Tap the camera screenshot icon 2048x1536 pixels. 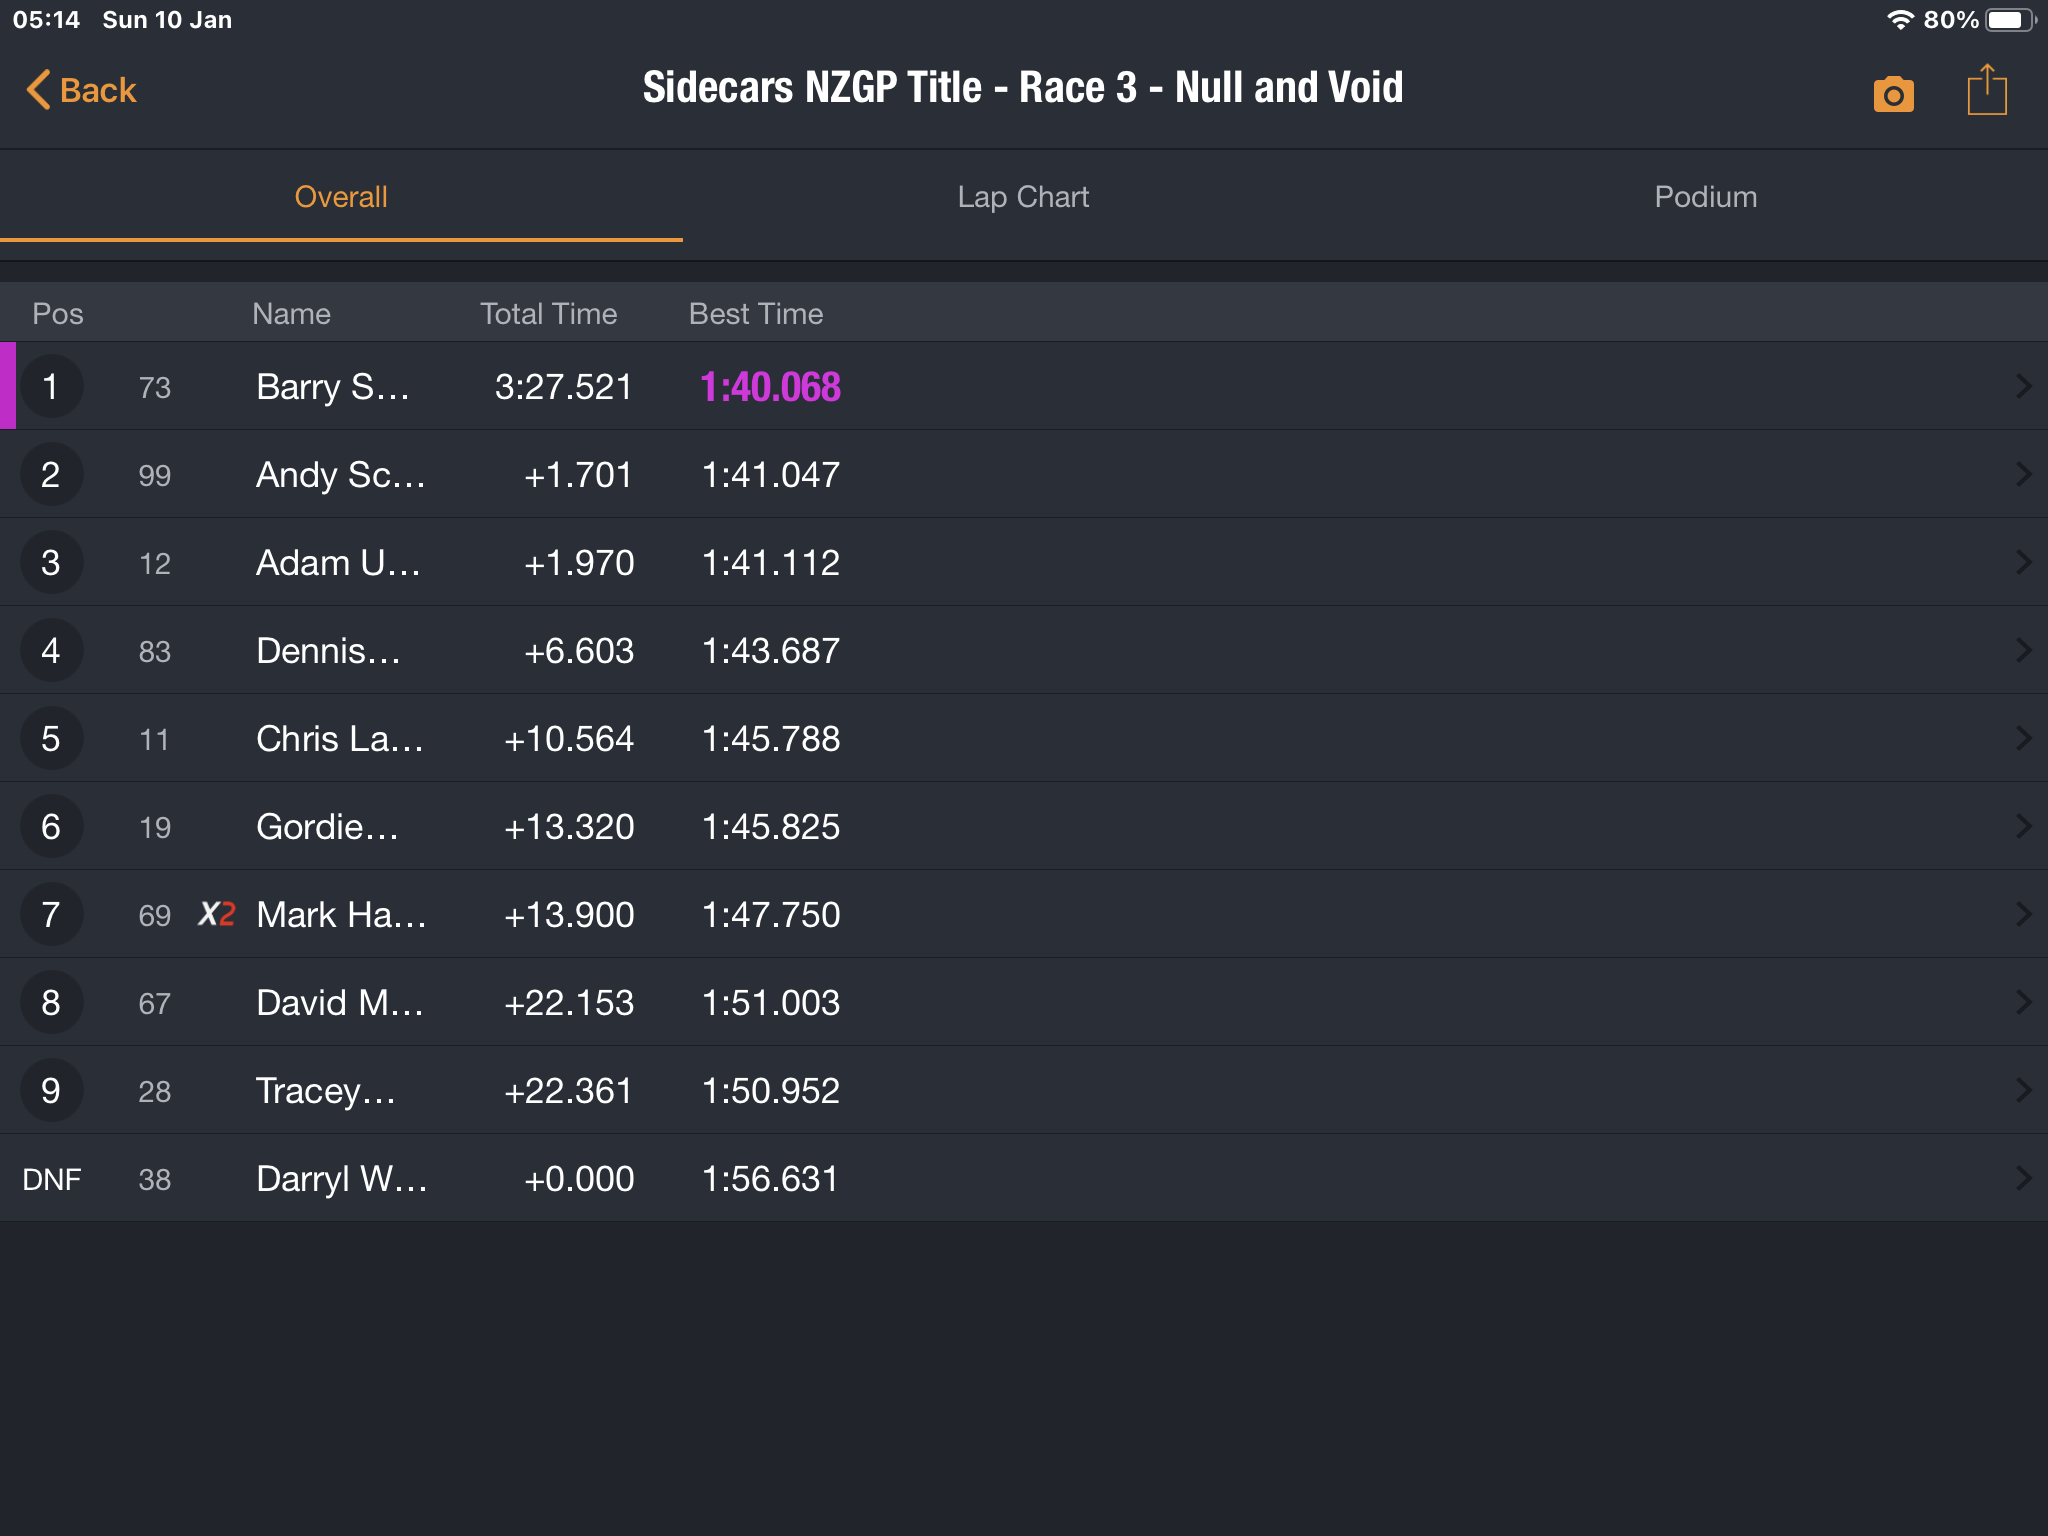coord(1893,93)
